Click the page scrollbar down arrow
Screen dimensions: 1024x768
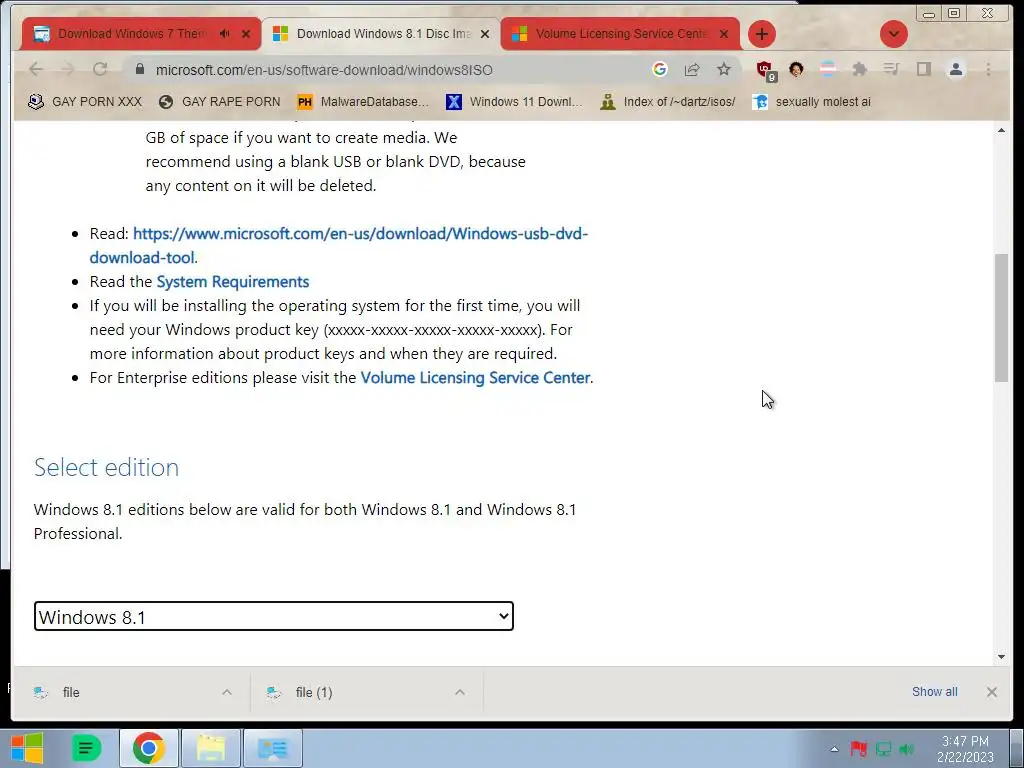point(1001,656)
